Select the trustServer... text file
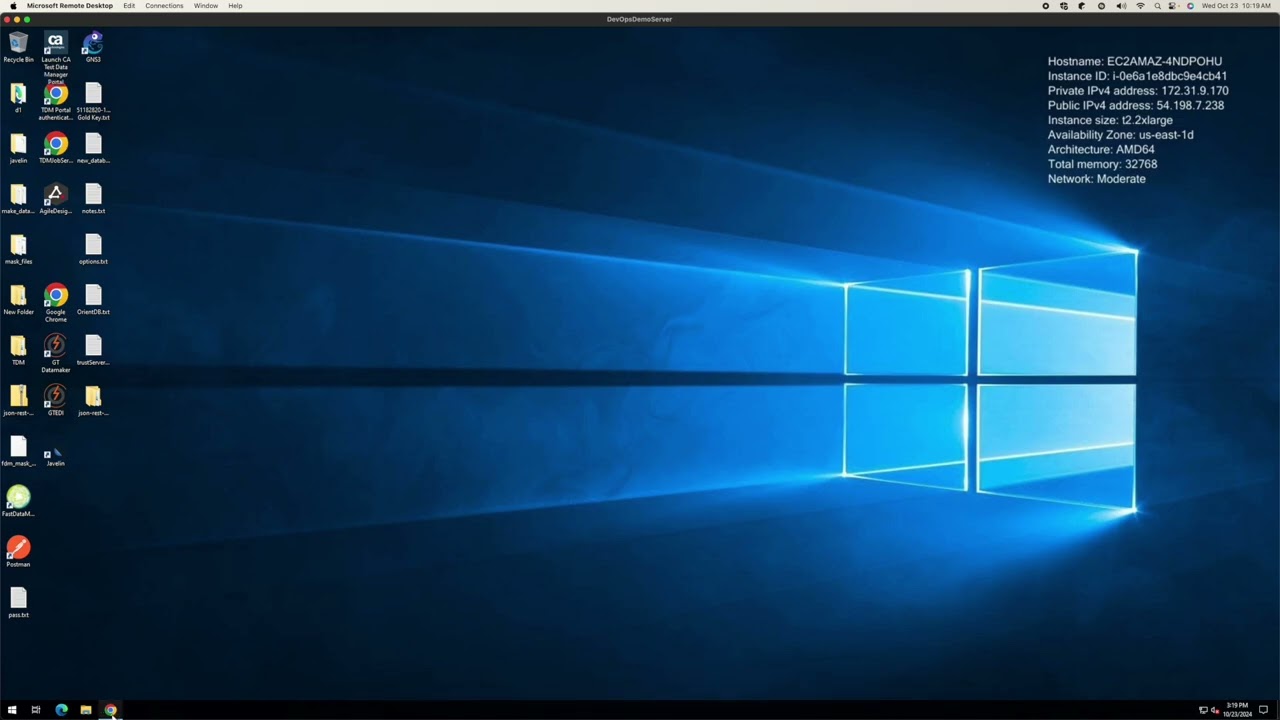The height and width of the screenshot is (720, 1280). tap(93, 350)
